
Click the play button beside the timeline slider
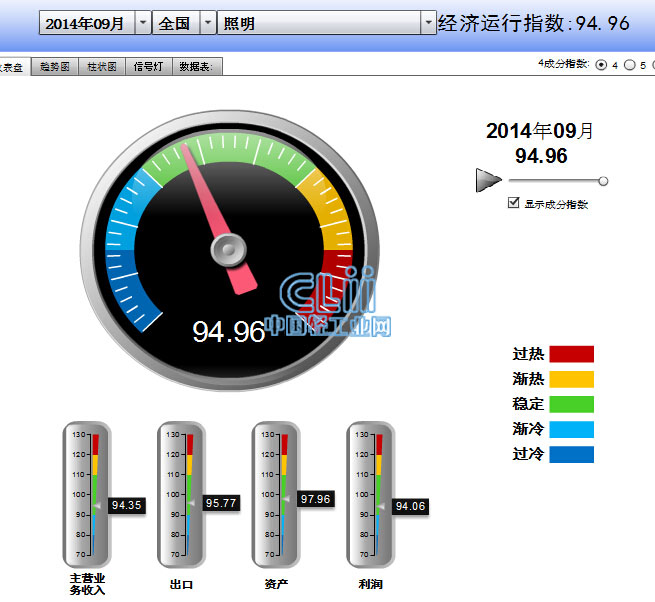click(x=488, y=180)
